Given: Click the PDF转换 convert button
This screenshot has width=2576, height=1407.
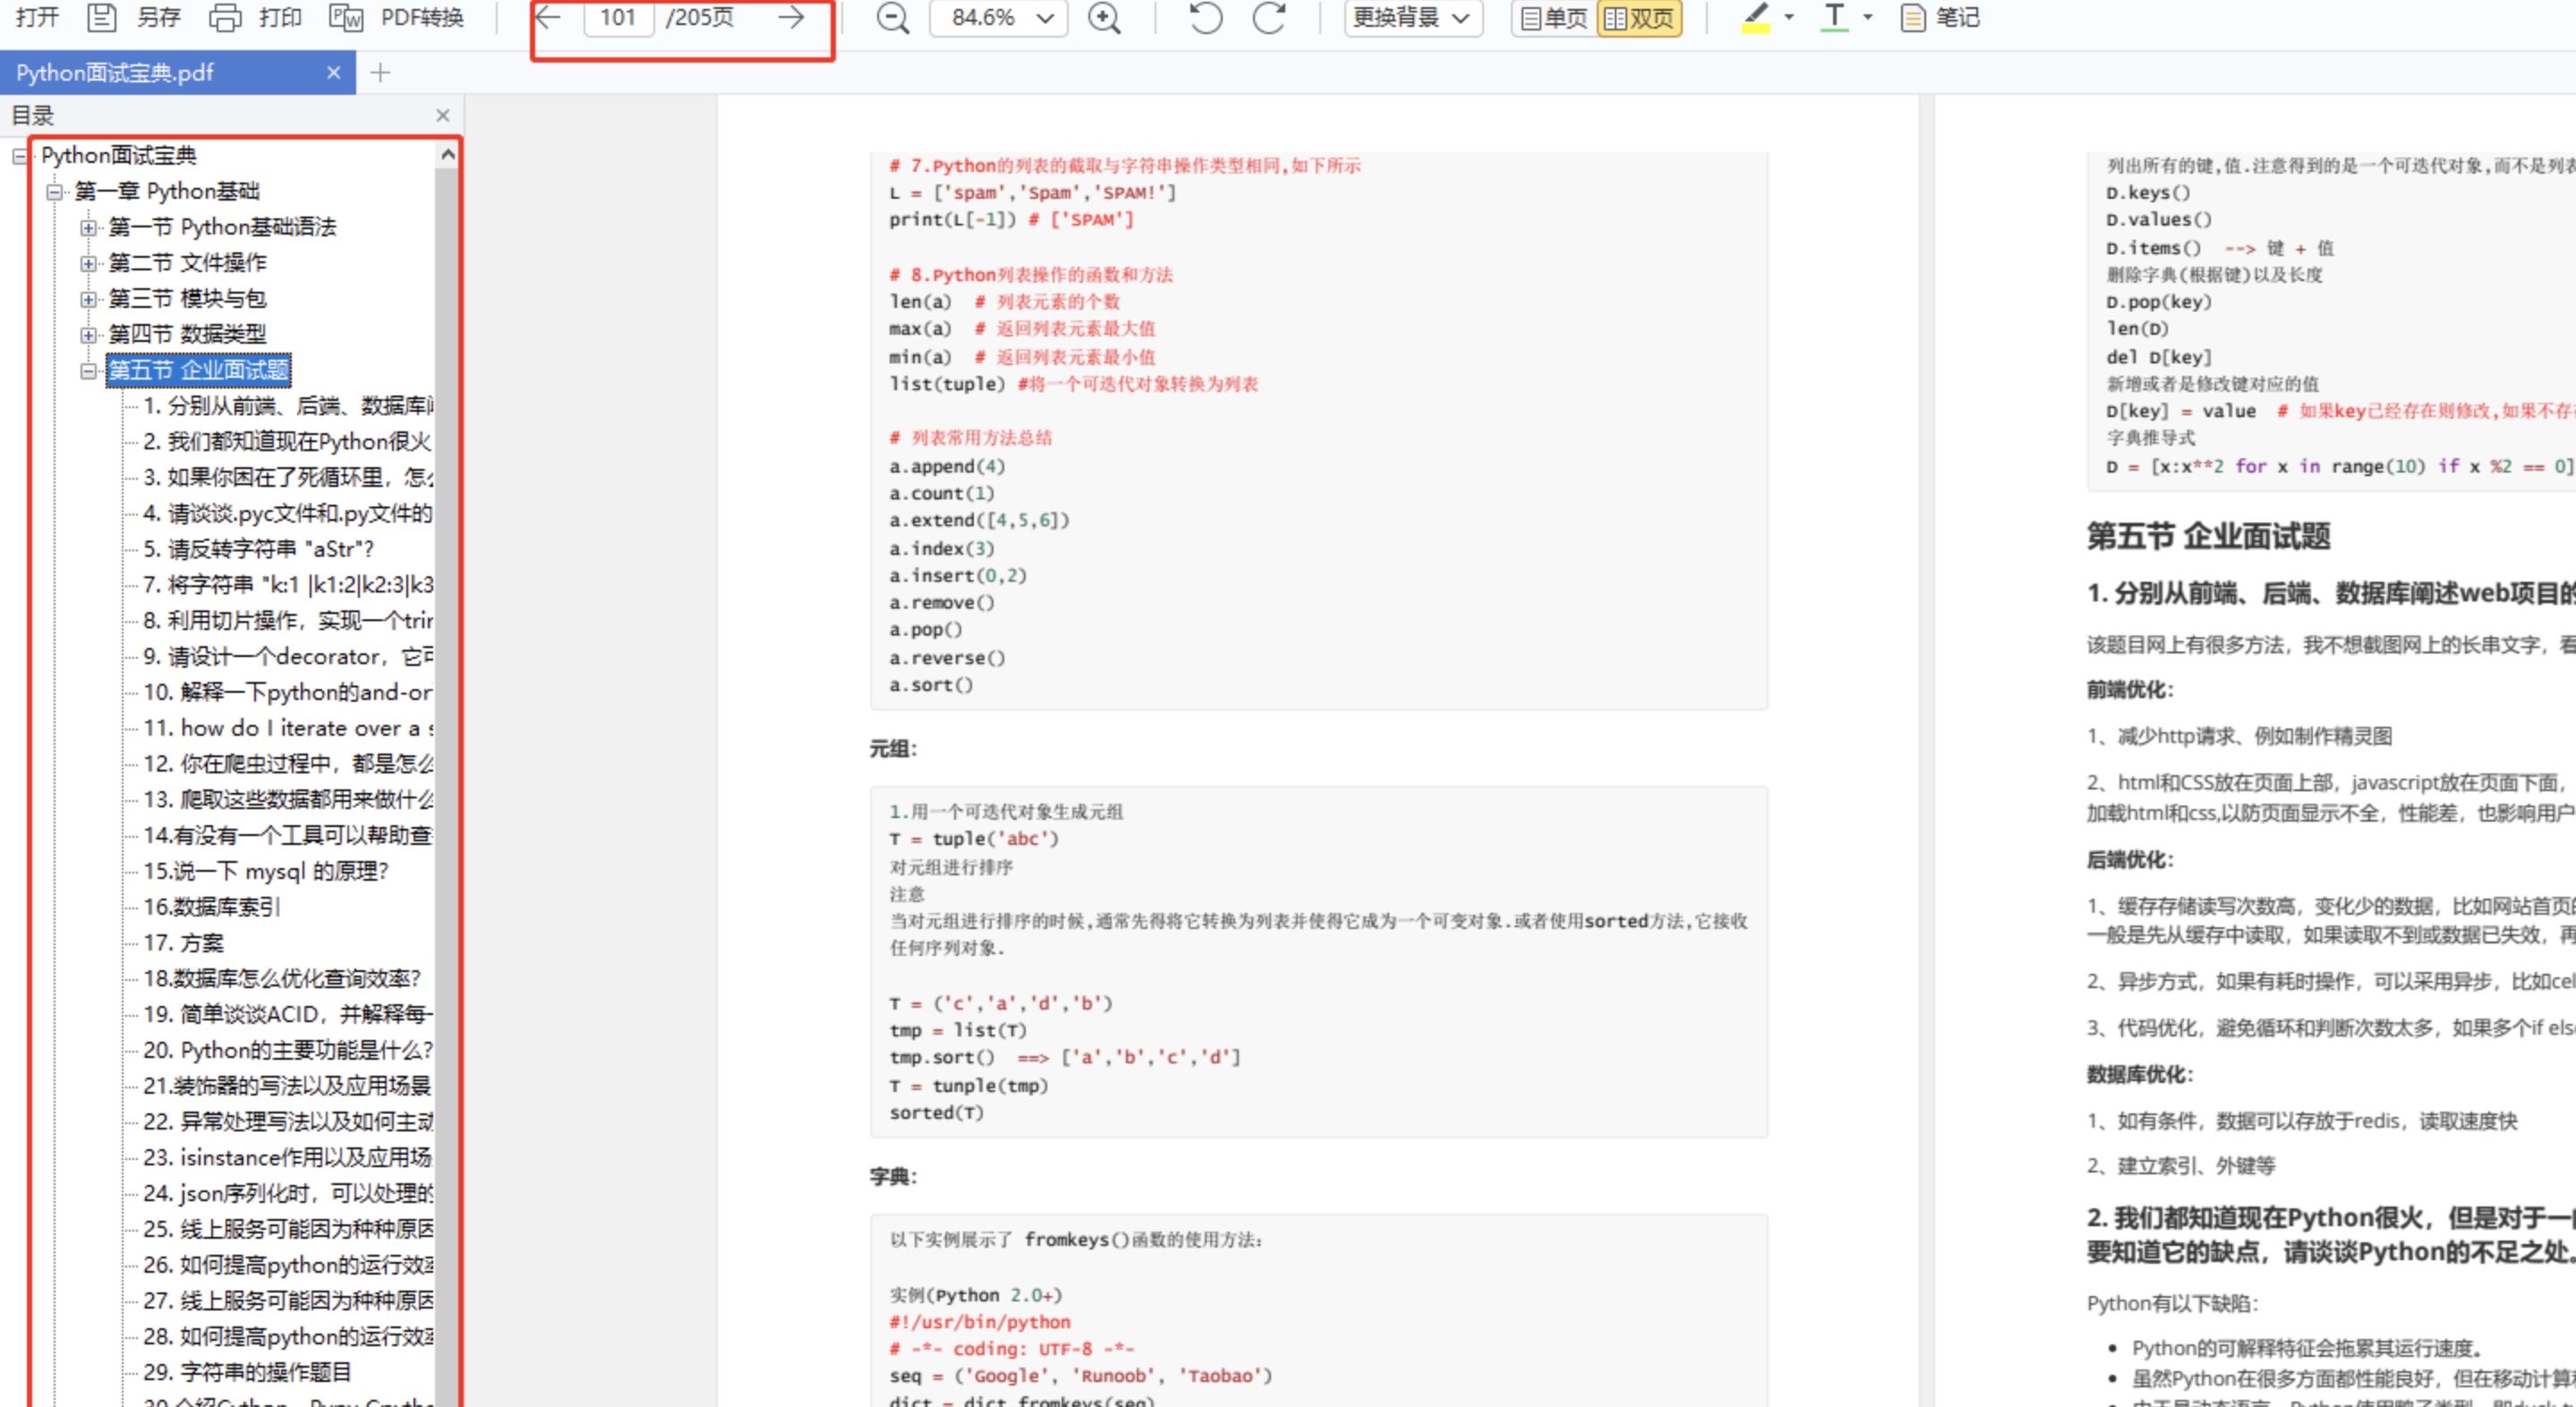Looking at the screenshot, I should coord(397,18).
